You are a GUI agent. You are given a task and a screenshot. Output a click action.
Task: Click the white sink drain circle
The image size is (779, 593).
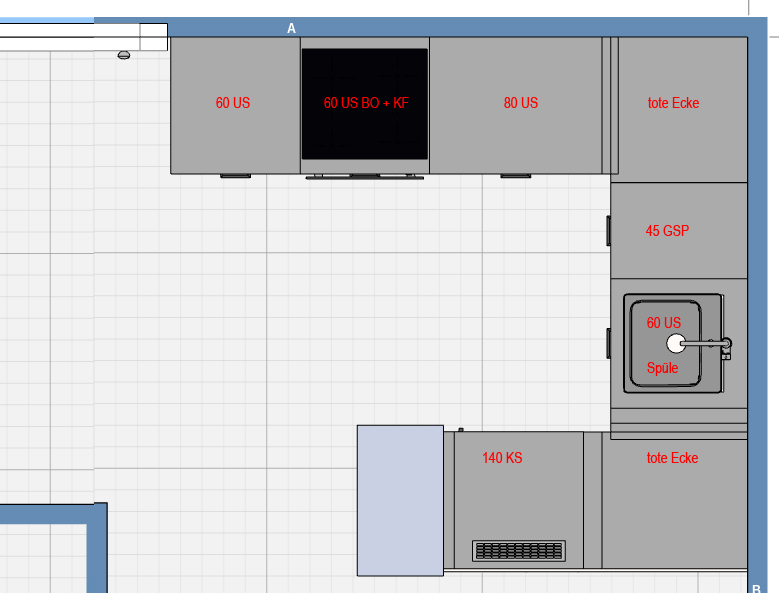[676, 344]
